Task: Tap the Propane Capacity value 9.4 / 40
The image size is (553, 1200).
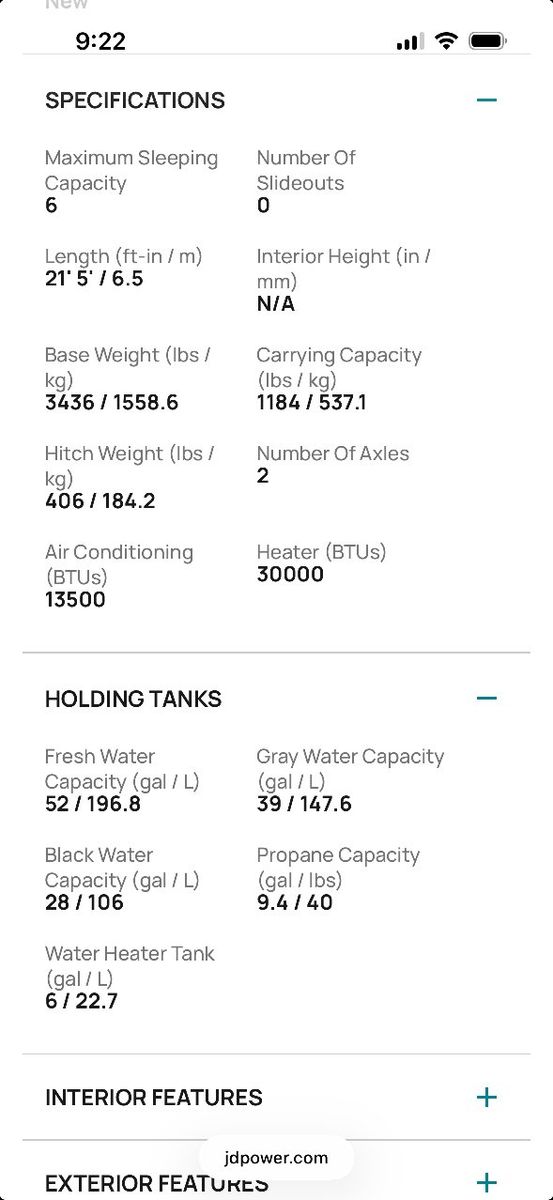Action: [x=295, y=903]
